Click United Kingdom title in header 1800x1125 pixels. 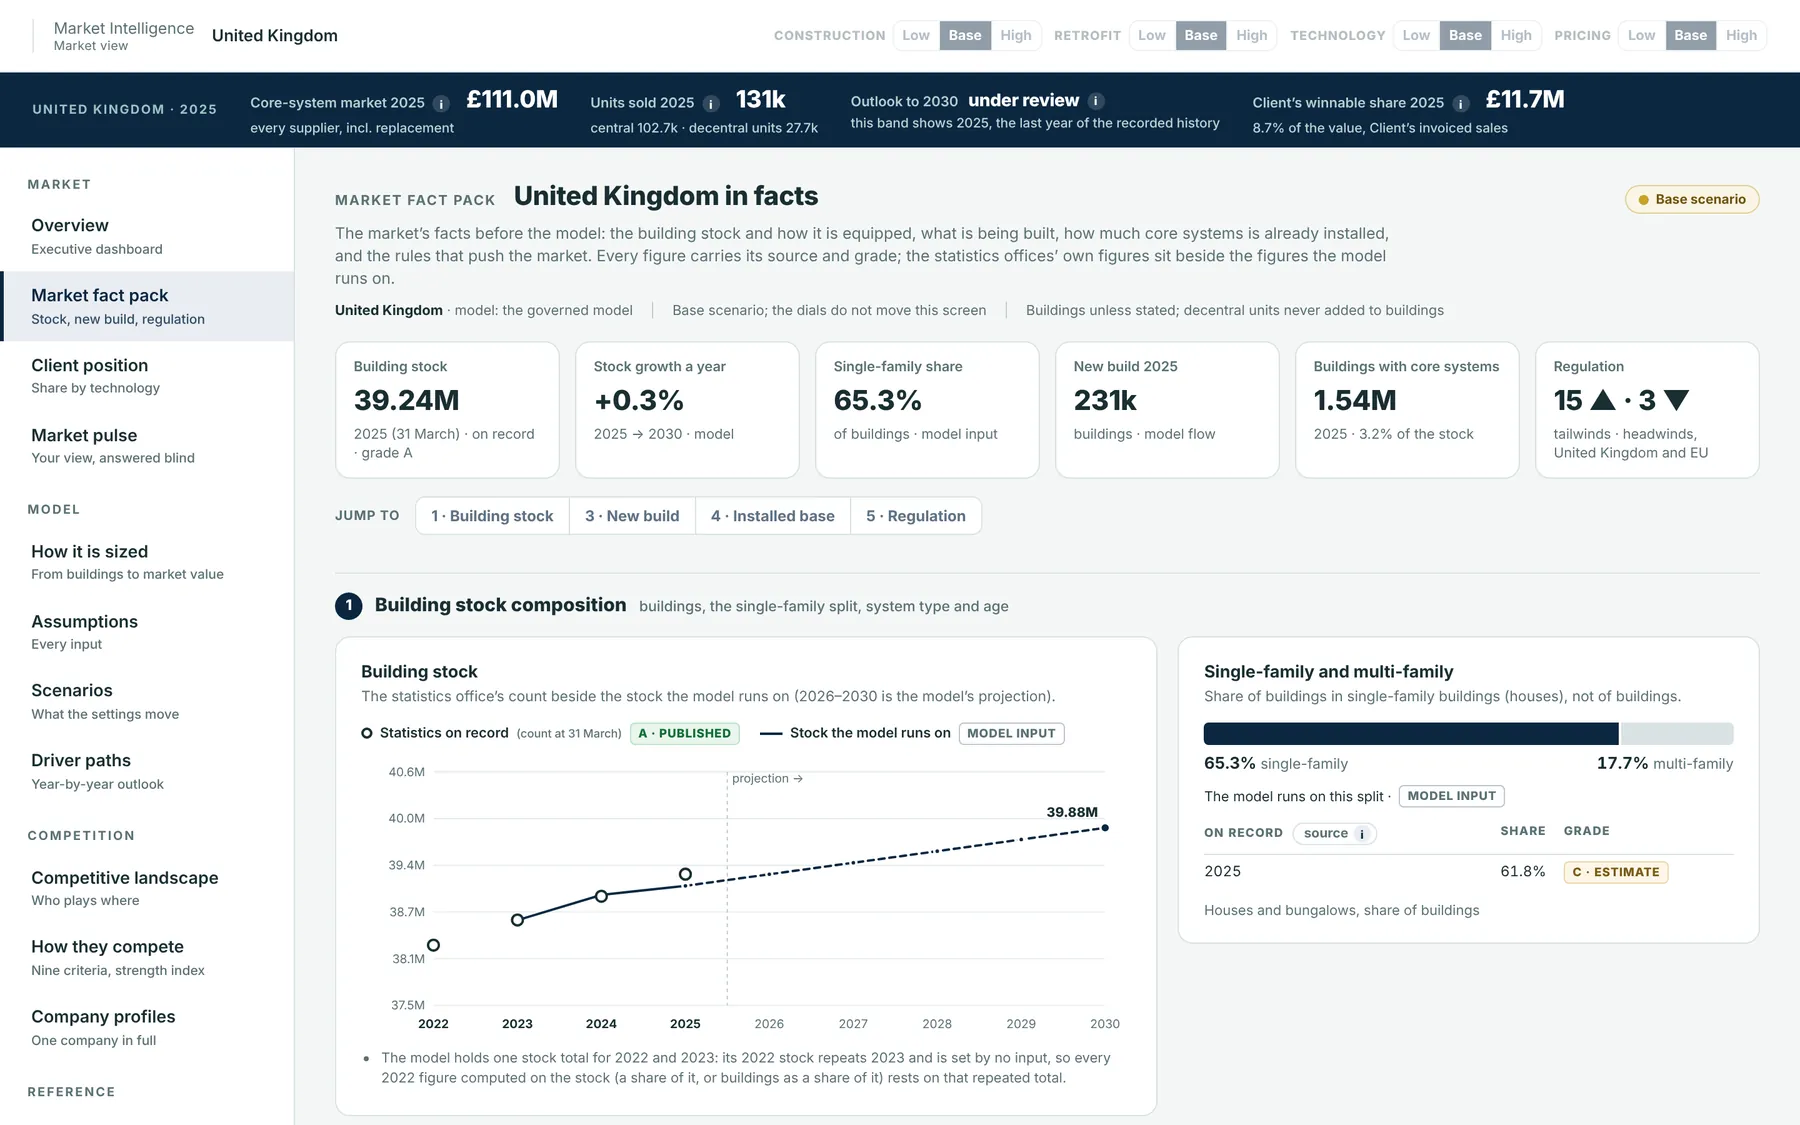click(275, 36)
